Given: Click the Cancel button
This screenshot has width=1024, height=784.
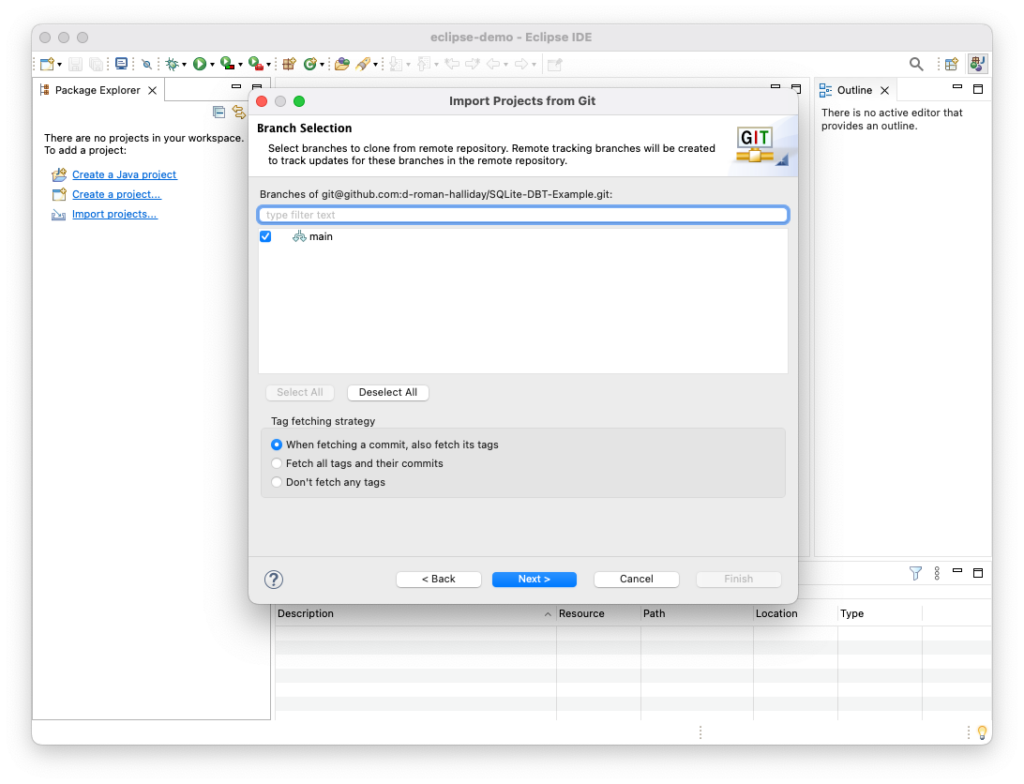Looking at the screenshot, I should coord(636,579).
